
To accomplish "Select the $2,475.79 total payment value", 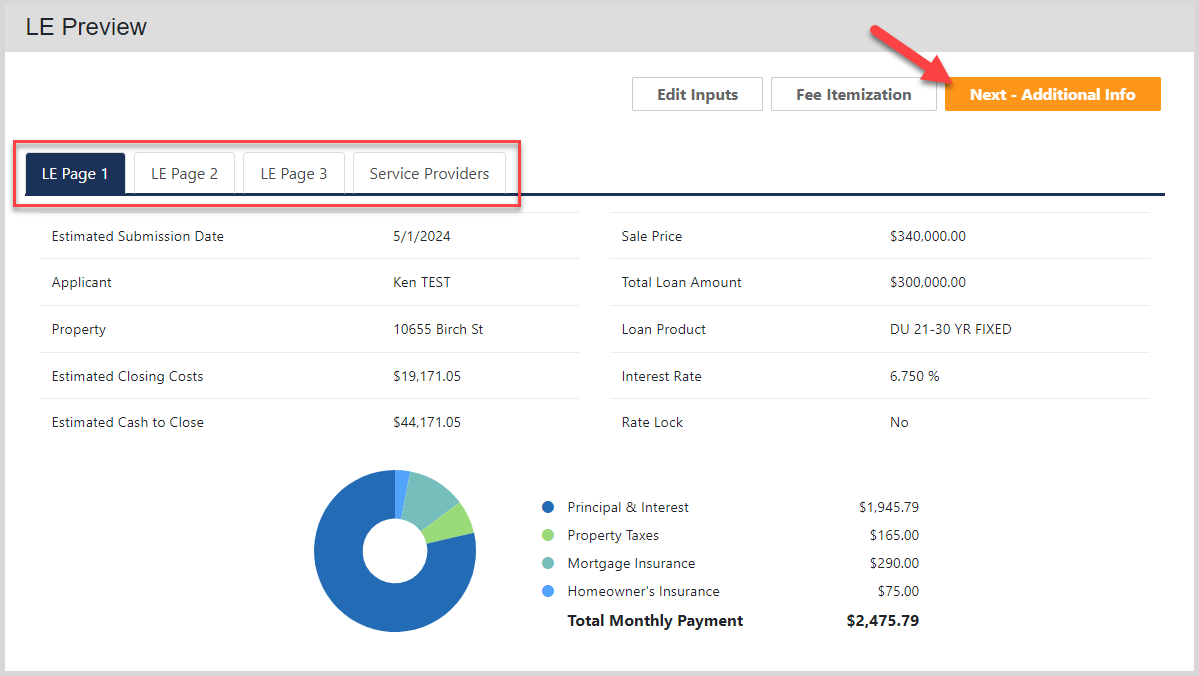I will [882, 620].
